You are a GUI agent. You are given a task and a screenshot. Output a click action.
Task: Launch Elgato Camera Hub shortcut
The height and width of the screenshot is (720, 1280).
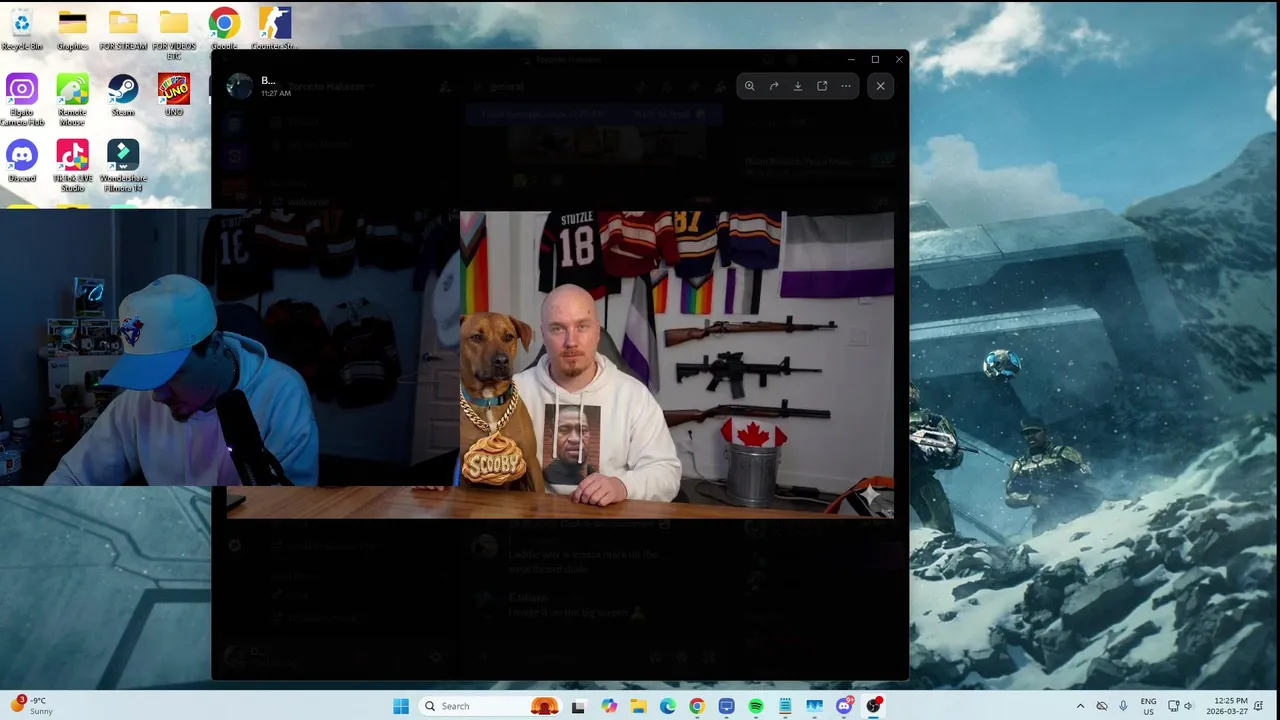(x=22, y=99)
